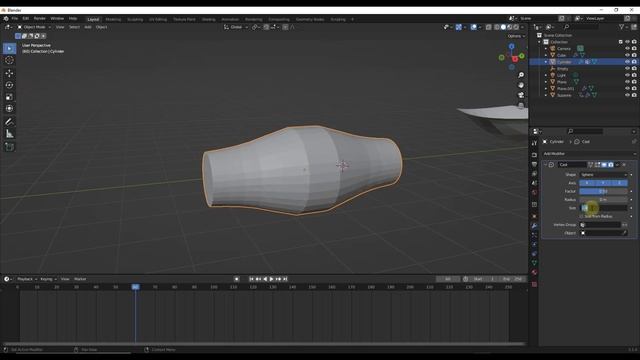The image size is (640, 360).
Task: Click the Blender logo menu icon
Action: point(6,19)
